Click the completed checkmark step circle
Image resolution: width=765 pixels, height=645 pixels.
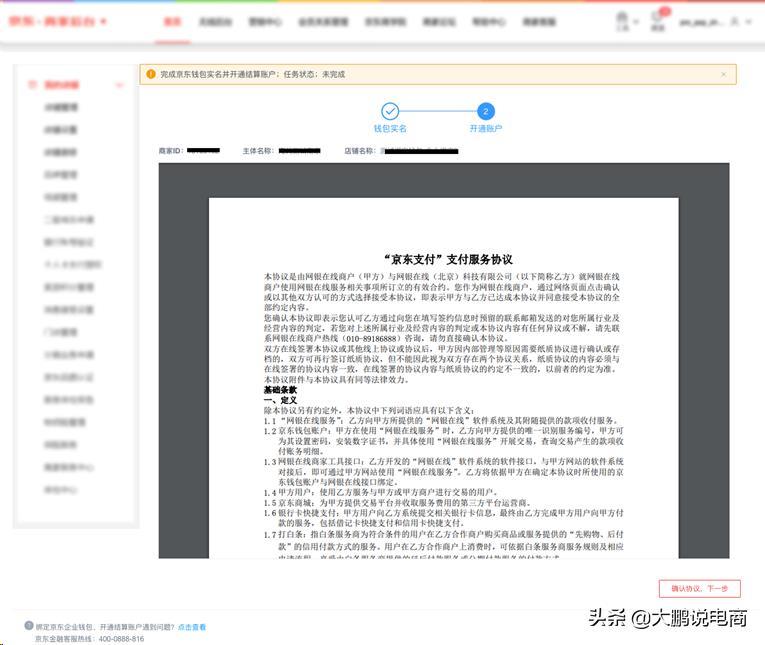(390, 111)
